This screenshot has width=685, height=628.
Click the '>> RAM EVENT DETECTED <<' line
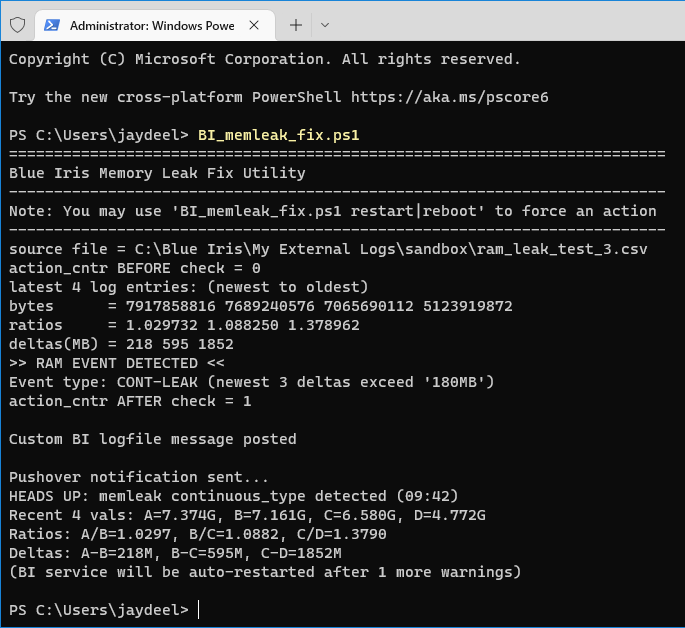tap(117, 363)
